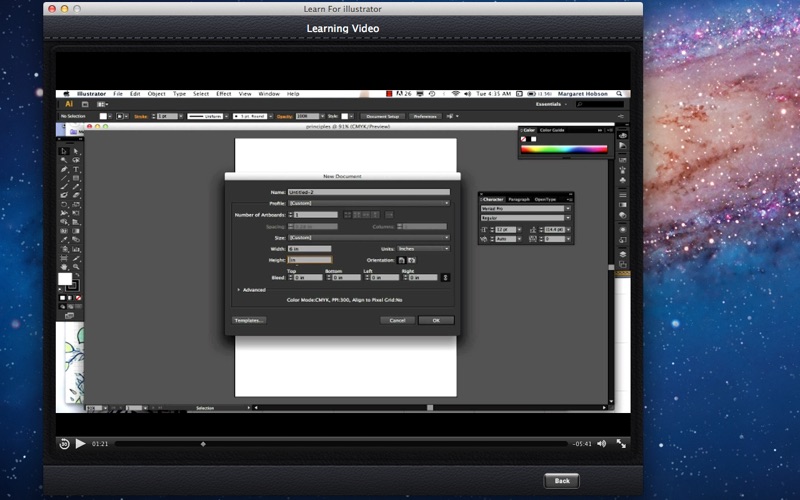Image resolution: width=800 pixels, height=500 pixels.
Task: Click the Templates... button
Action: point(249,320)
